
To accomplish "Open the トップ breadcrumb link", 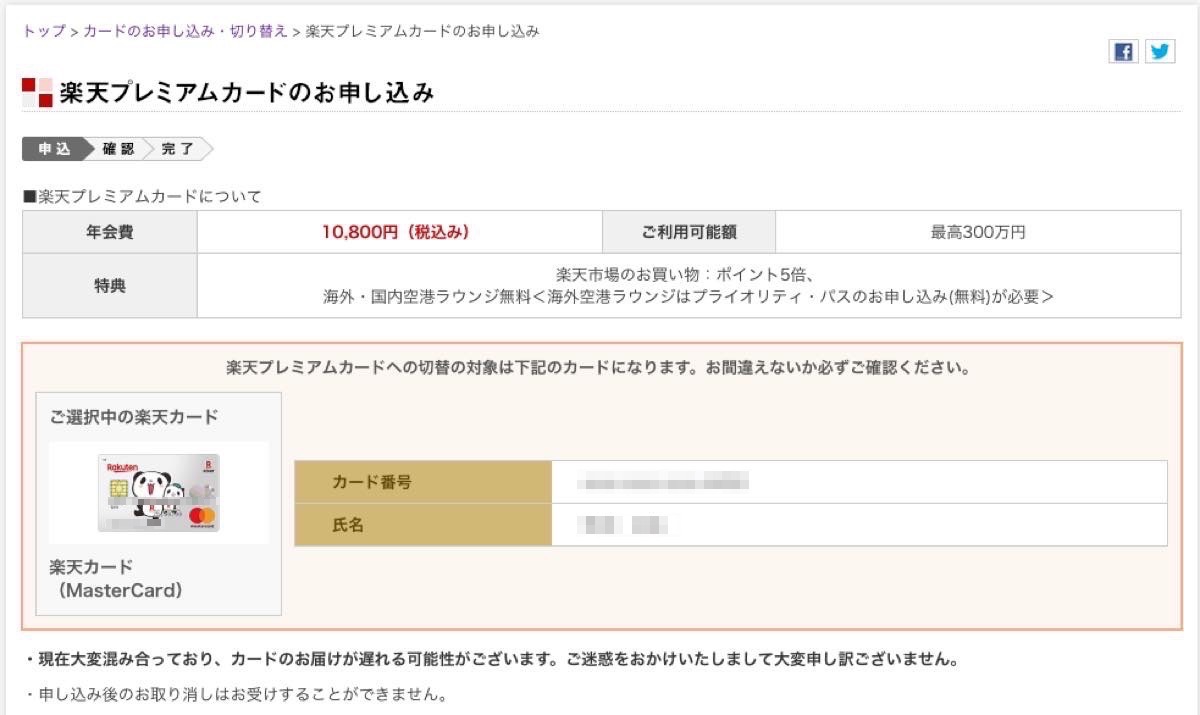I will pos(44,31).
